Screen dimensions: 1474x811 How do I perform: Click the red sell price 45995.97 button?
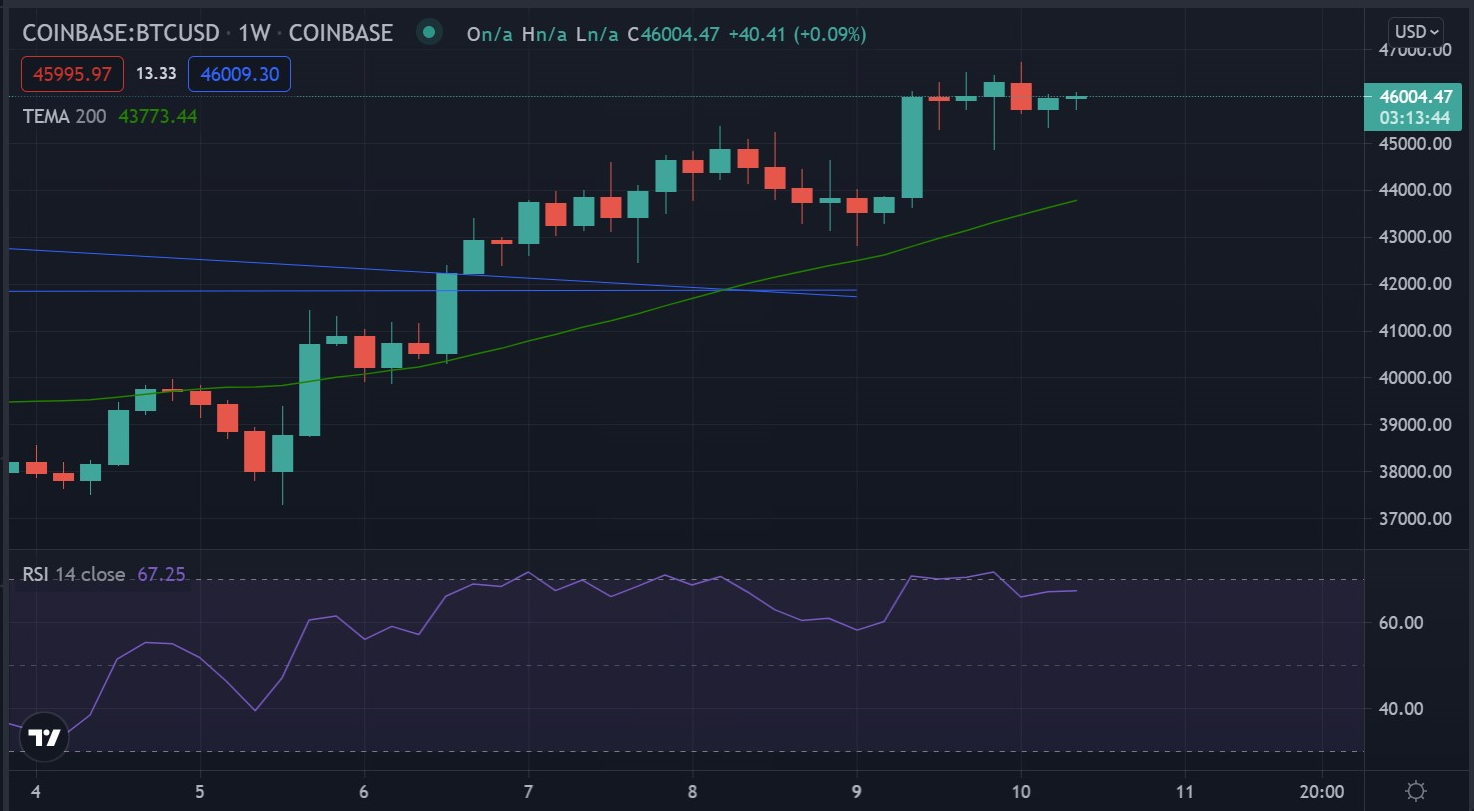tap(73, 74)
